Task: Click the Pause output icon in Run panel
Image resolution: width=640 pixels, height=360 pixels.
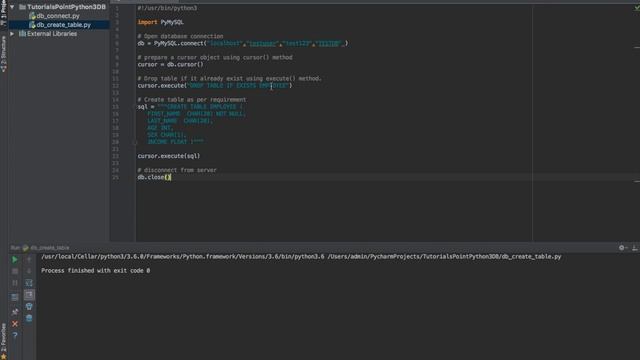Action: click(x=15, y=283)
